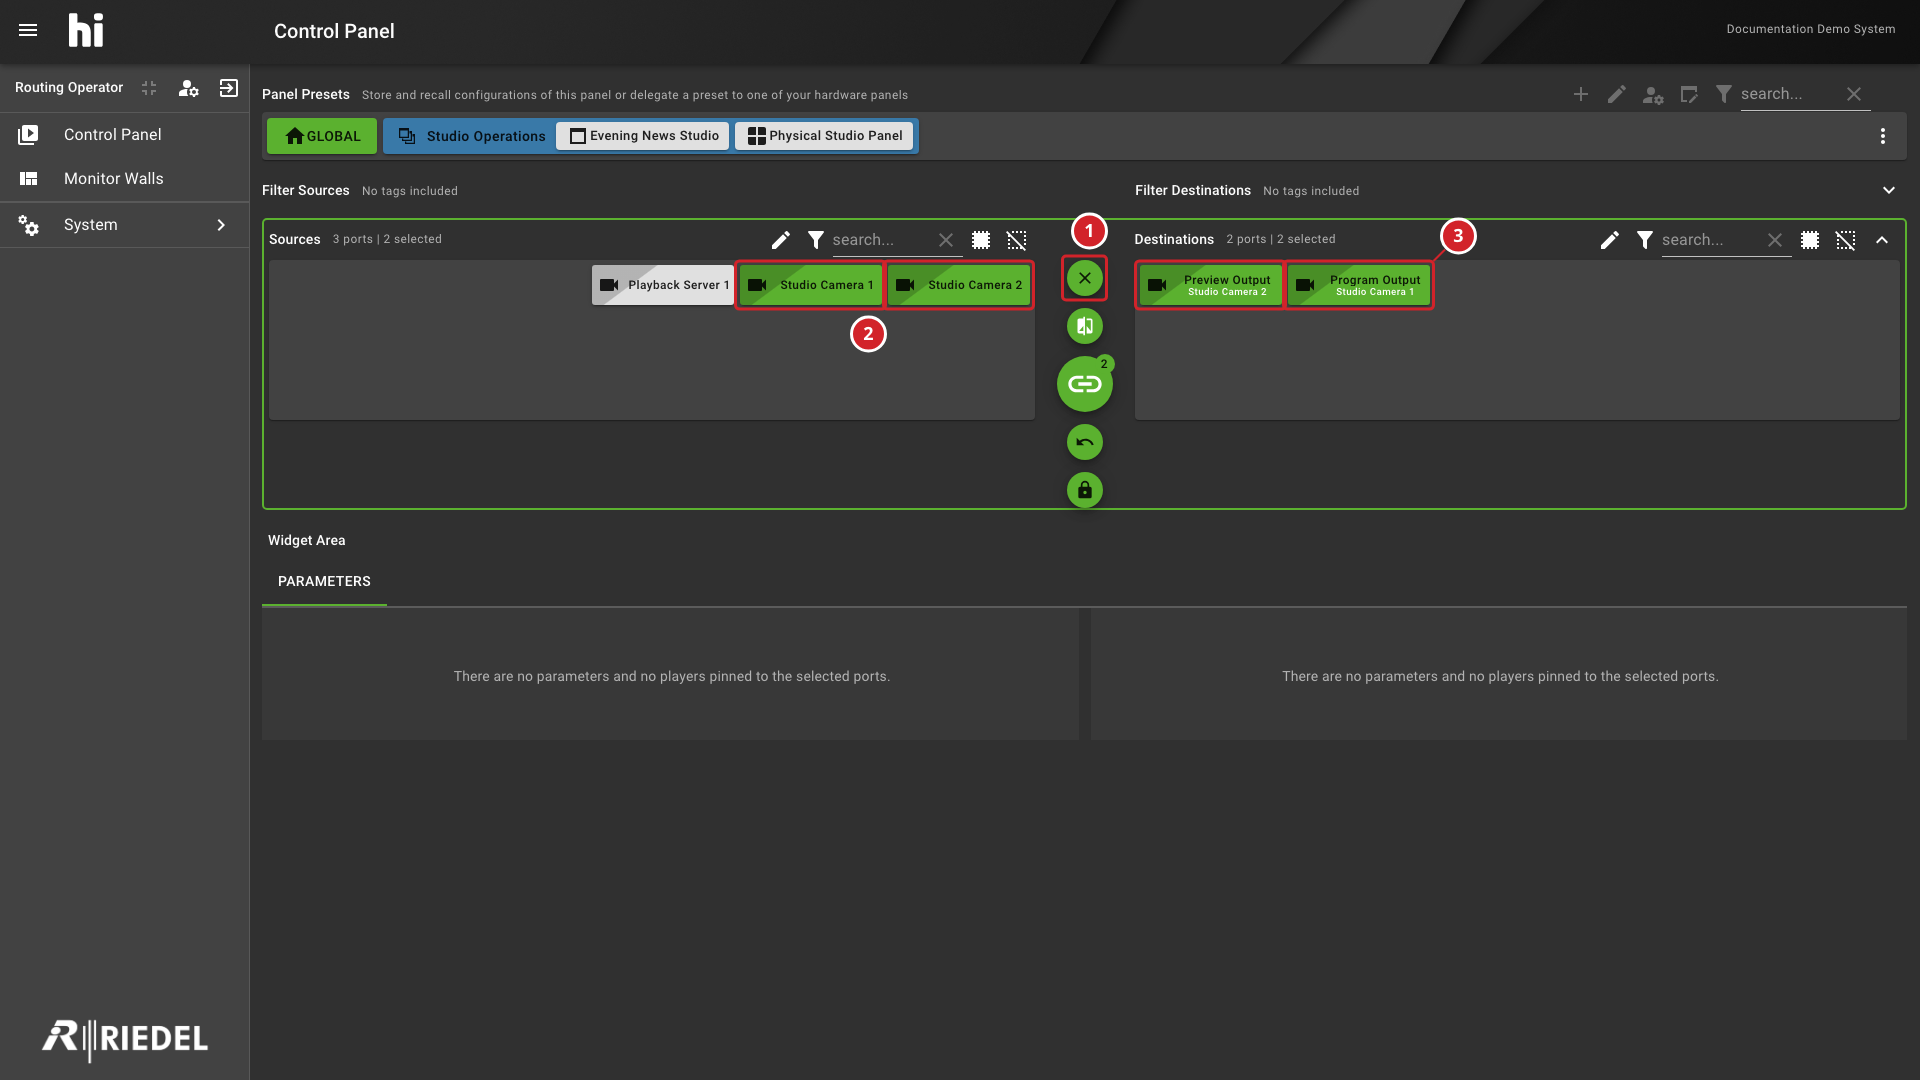The image size is (1920, 1080).
Task: Click the green lock button
Action: tap(1085, 490)
